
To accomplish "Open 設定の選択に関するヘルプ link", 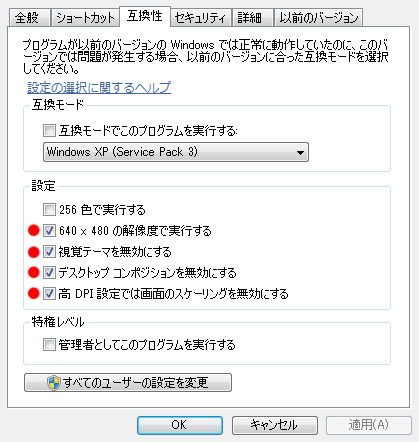I will point(99,87).
